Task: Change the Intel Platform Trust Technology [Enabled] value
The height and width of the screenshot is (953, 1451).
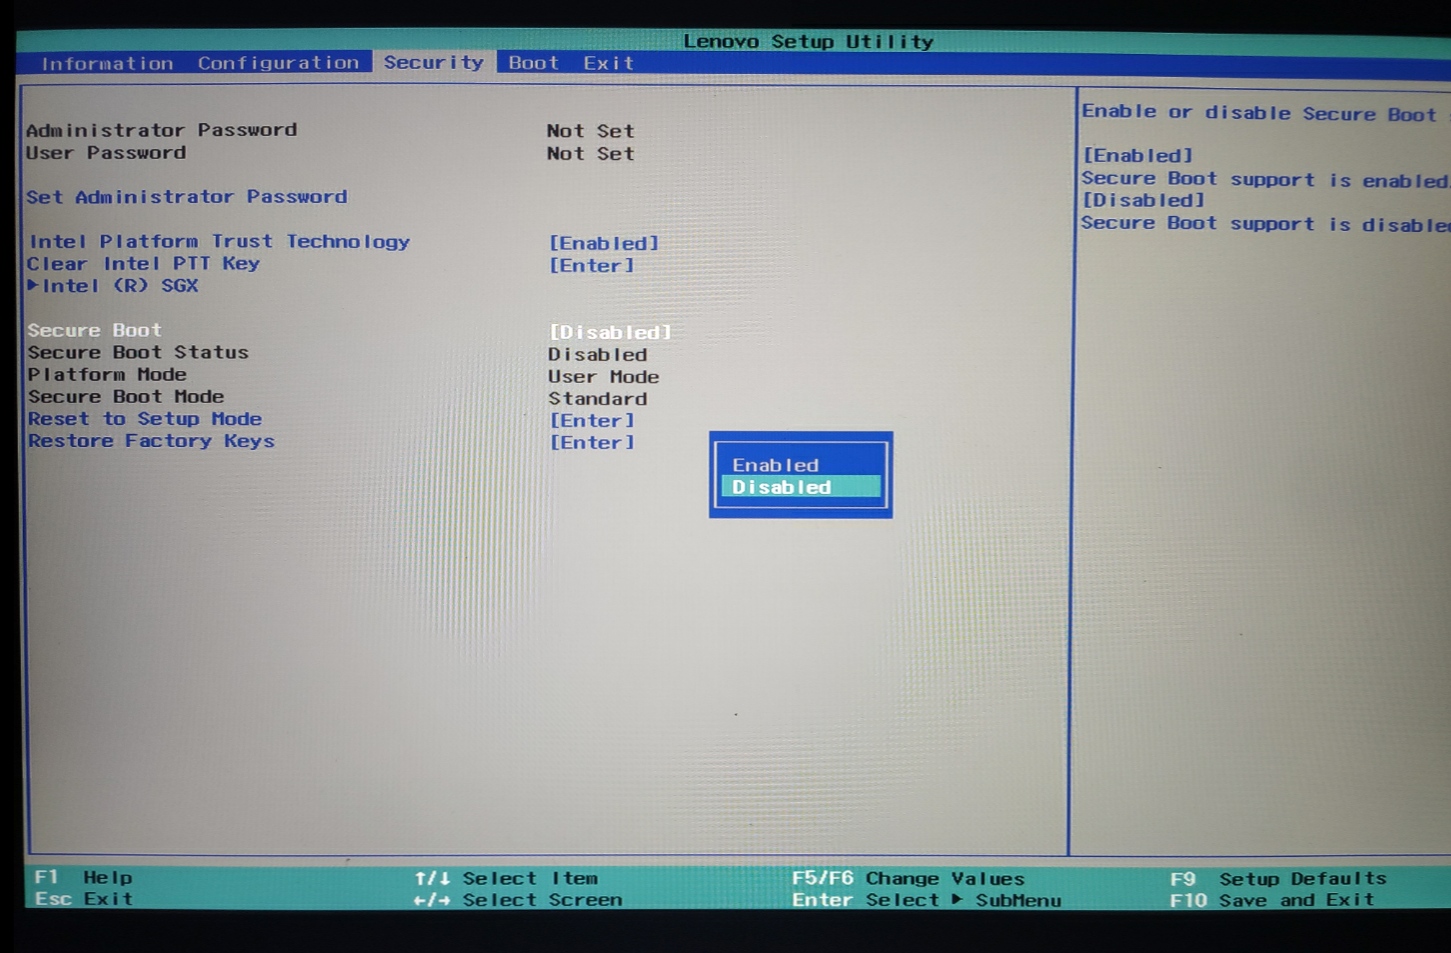Action: click(x=604, y=243)
